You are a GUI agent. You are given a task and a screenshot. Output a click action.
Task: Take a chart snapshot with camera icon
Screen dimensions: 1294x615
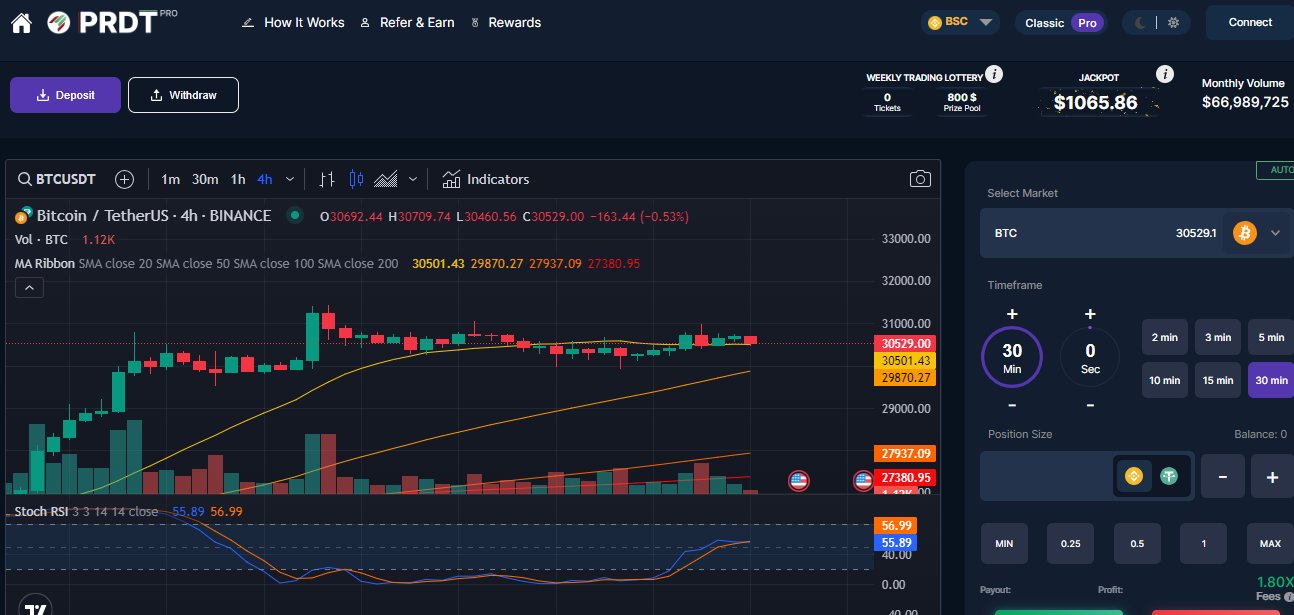pos(920,179)
